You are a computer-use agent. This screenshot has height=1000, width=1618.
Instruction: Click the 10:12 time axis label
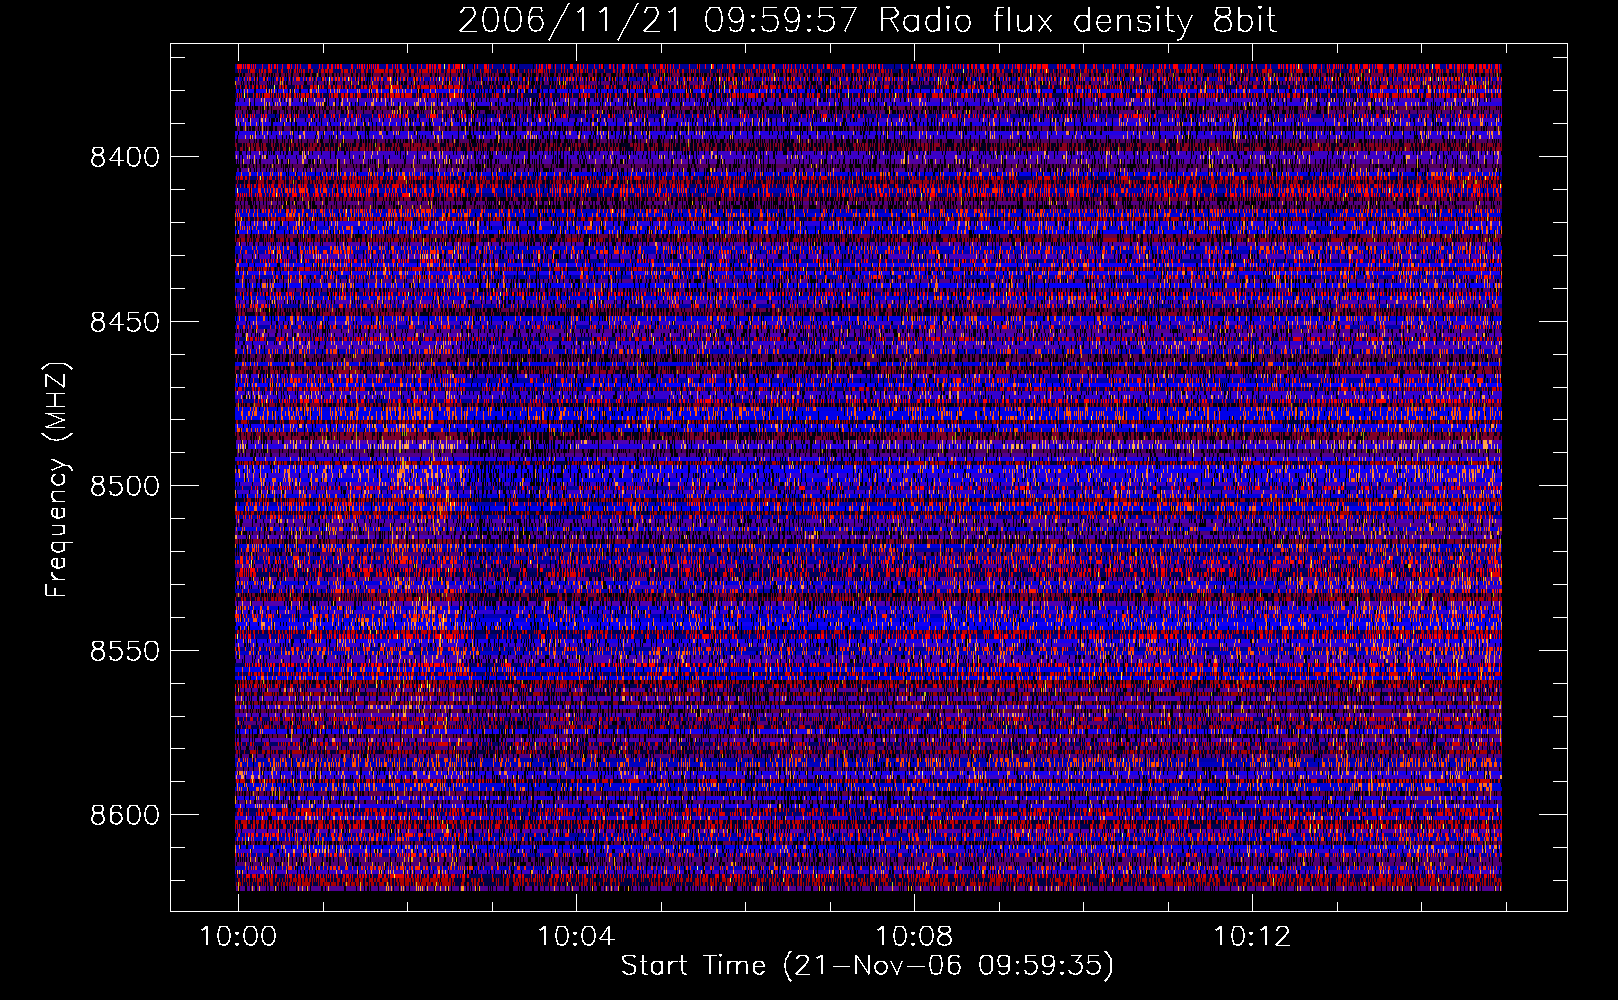[1252, 937]
